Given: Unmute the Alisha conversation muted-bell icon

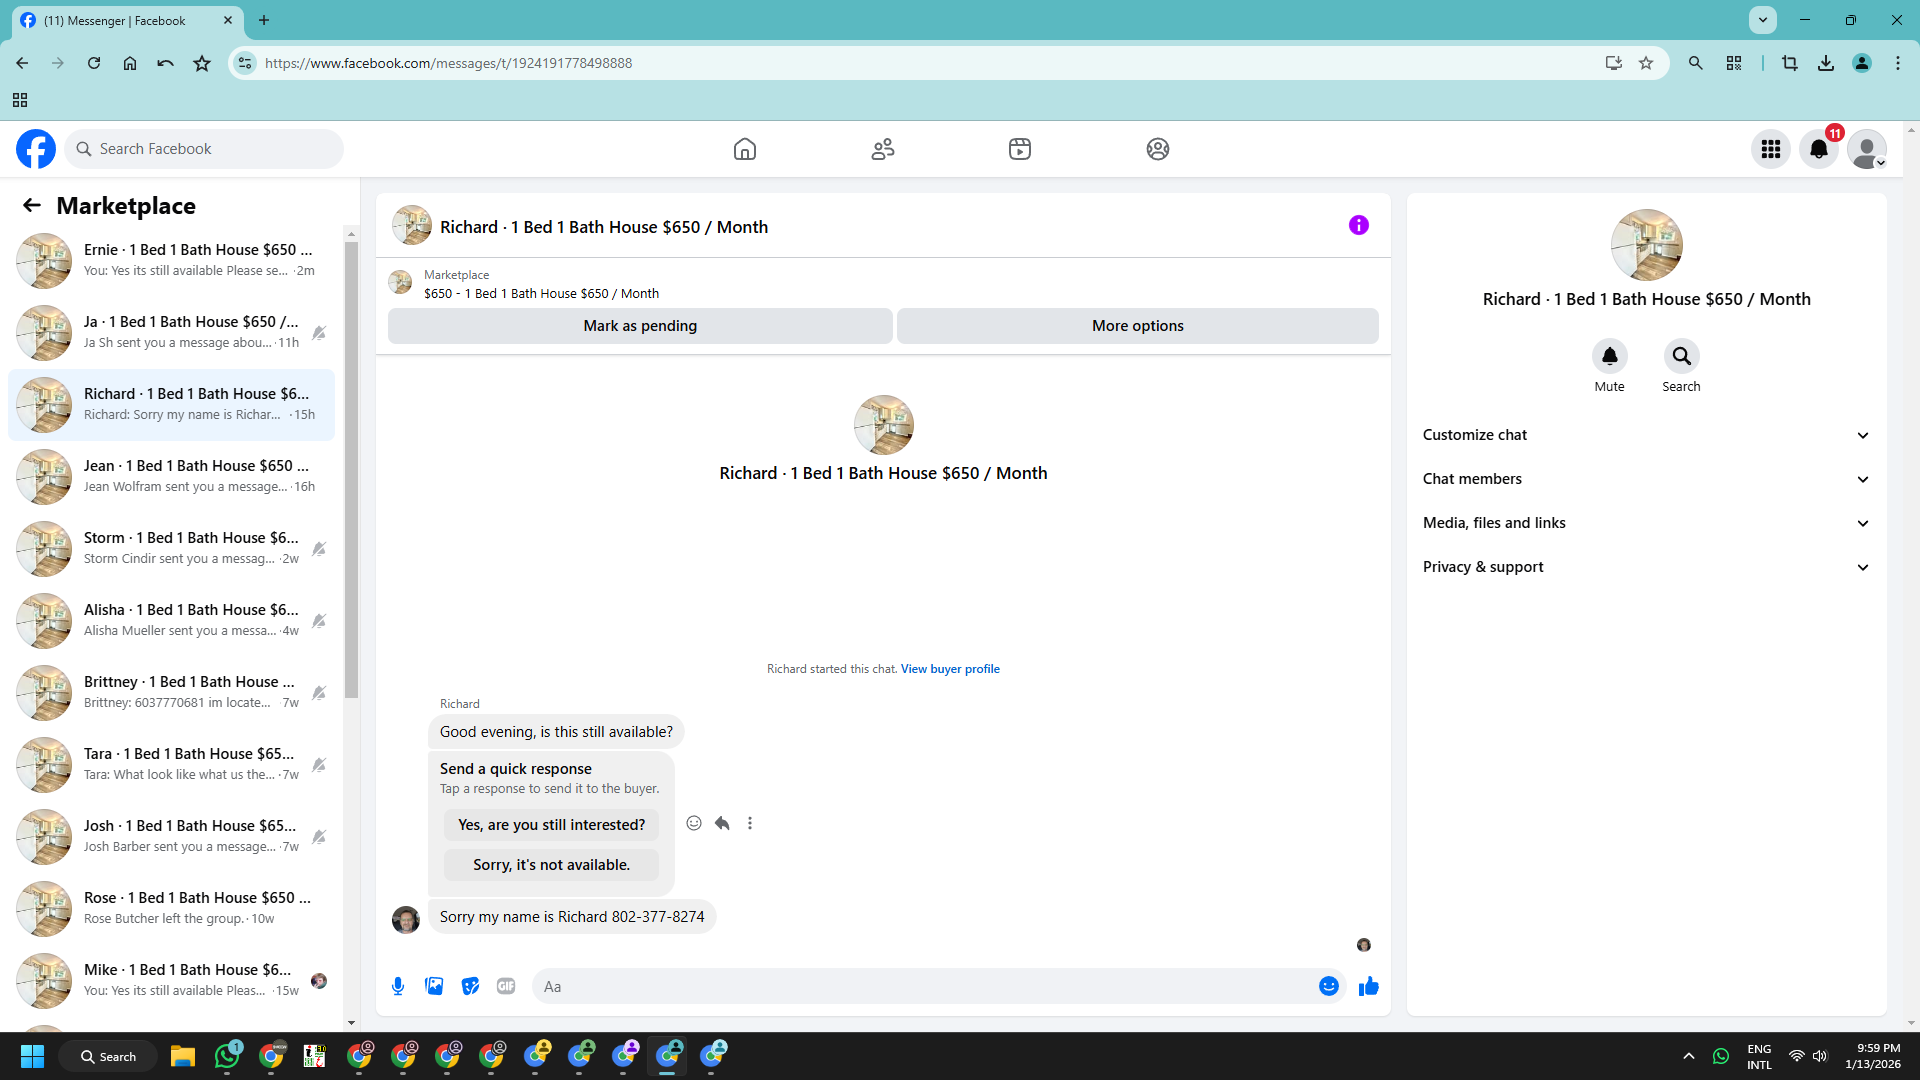Looking at the screenshot, I should [319, 621].
